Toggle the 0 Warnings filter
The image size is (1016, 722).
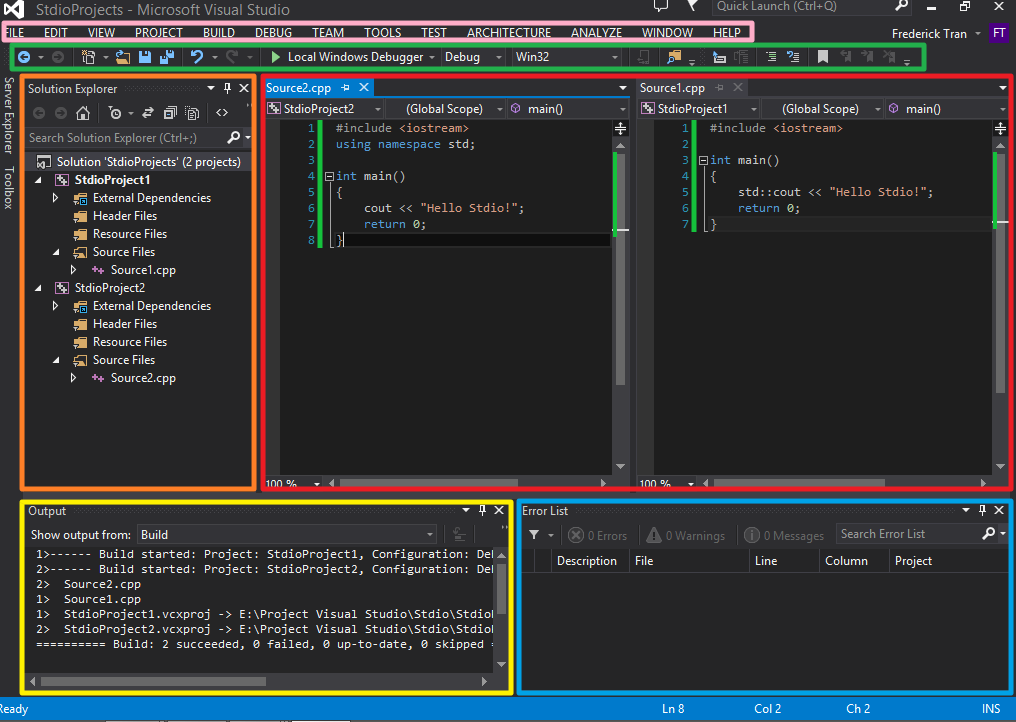pyautogui.click(x=686, y=535)
